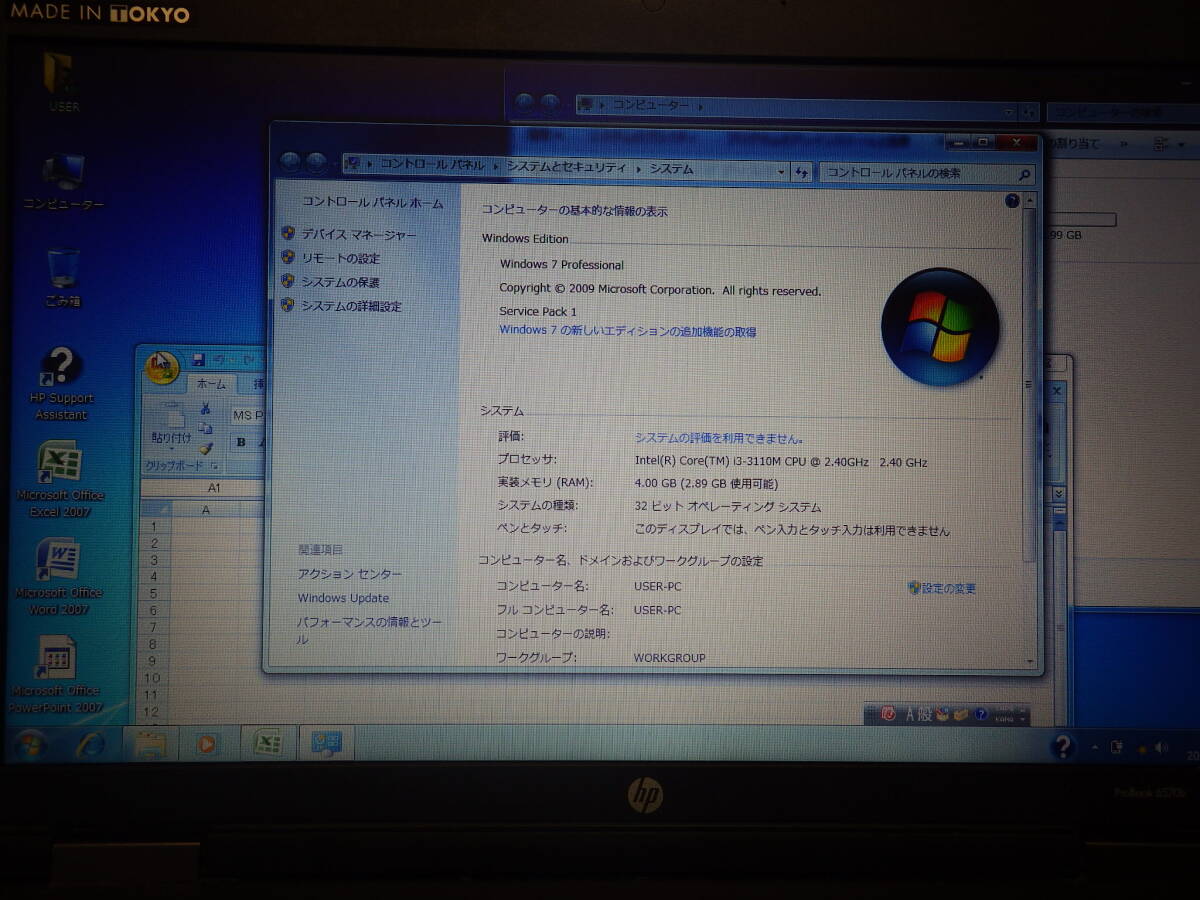Click the Cut scissors icon in Excel
Image resolution: width=1200 pixels, height=900 pixels.
[x=205, y=408]
